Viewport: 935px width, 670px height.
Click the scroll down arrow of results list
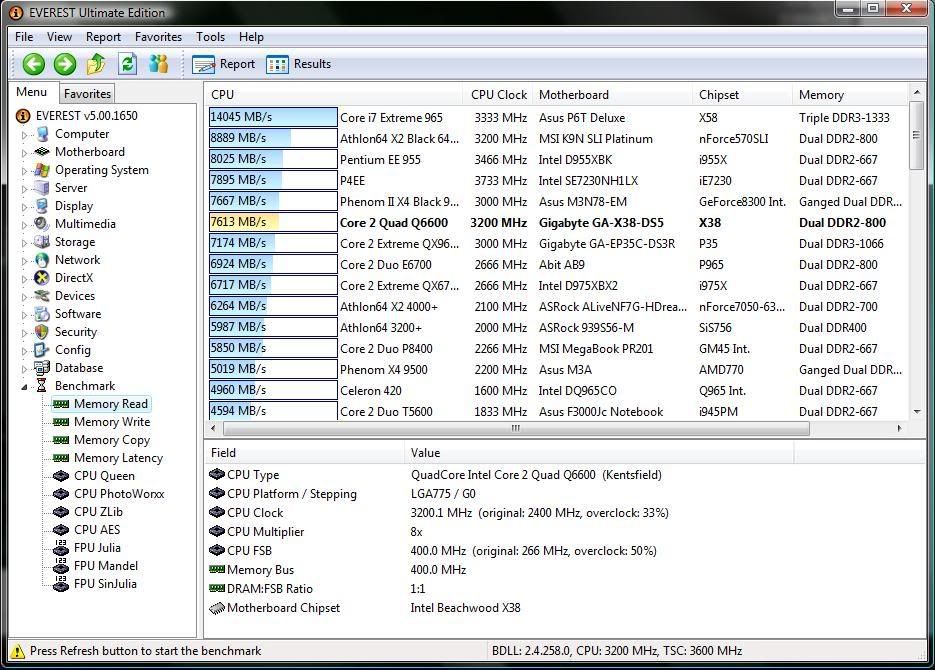[x=917, y=412]
